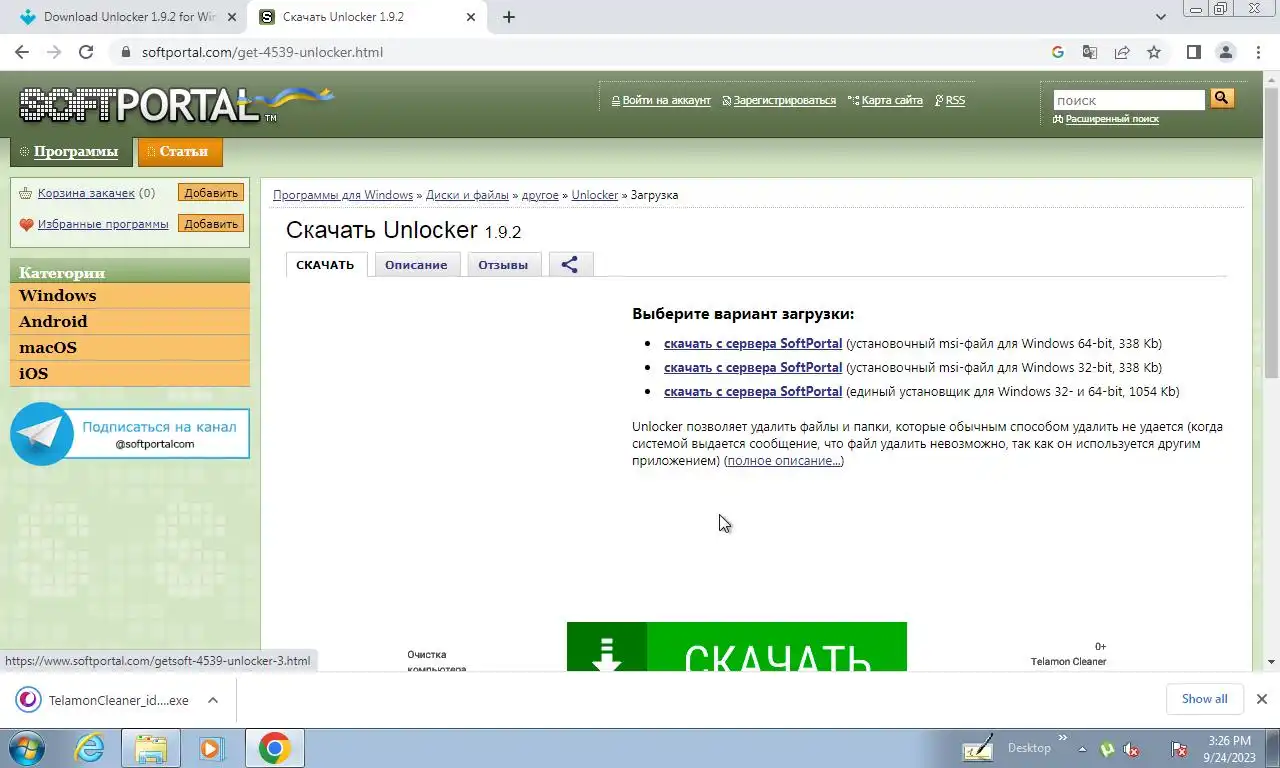Share this page using the share icon
Image resolution: width=1280 pixels, height=768 pixels.
tap(1122, 52)
